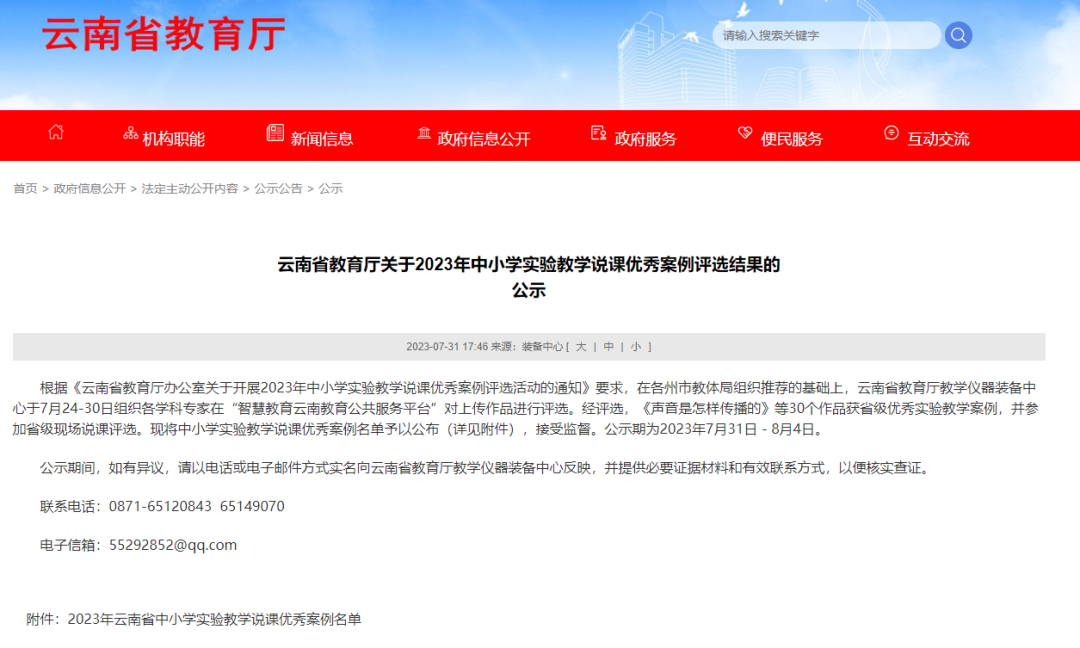
Task: Open the 新闻信息 menu
Action: [x=322, y=139]
